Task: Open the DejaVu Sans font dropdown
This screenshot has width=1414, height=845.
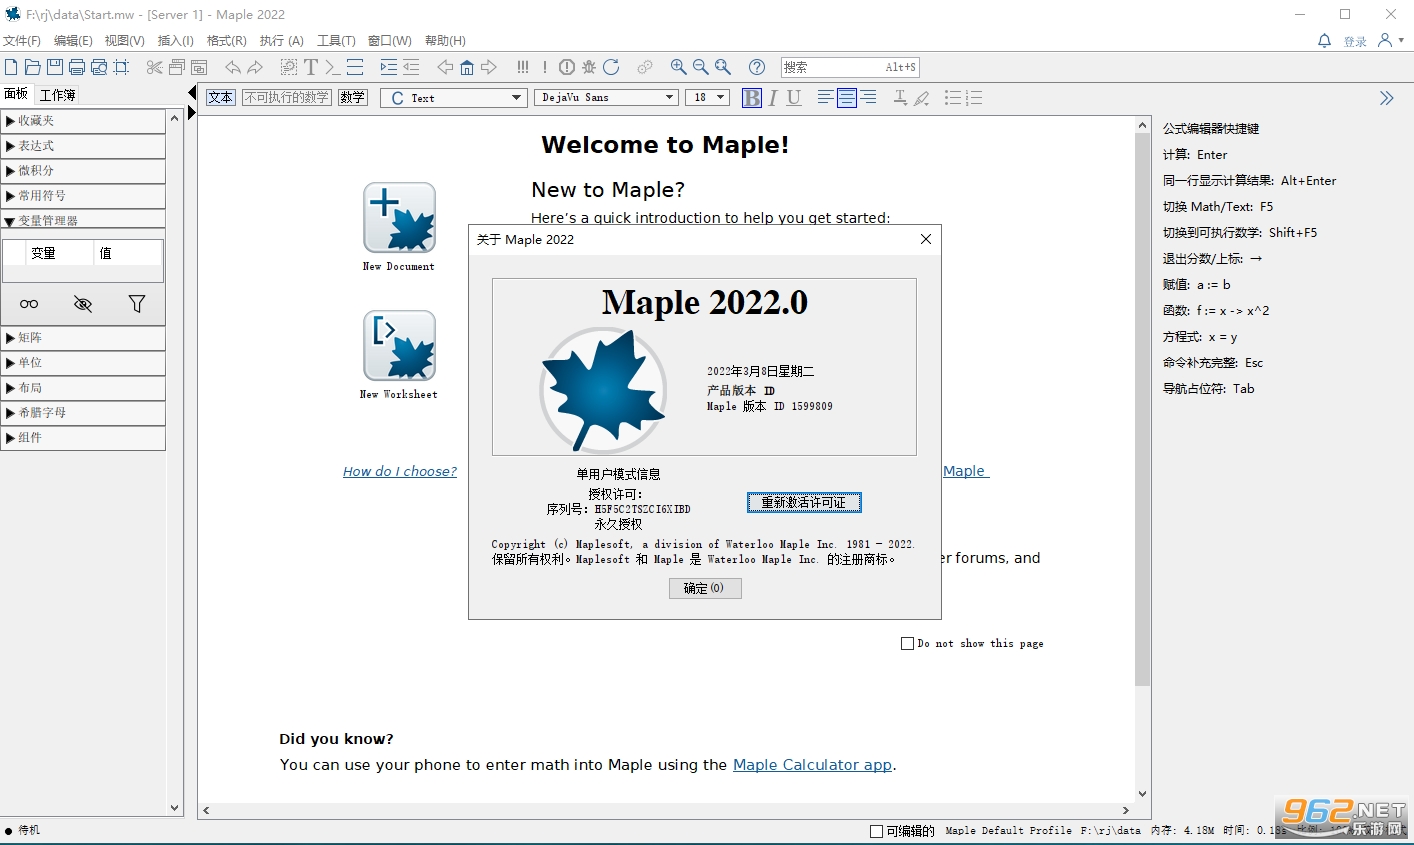Action: tap(607, 97)
